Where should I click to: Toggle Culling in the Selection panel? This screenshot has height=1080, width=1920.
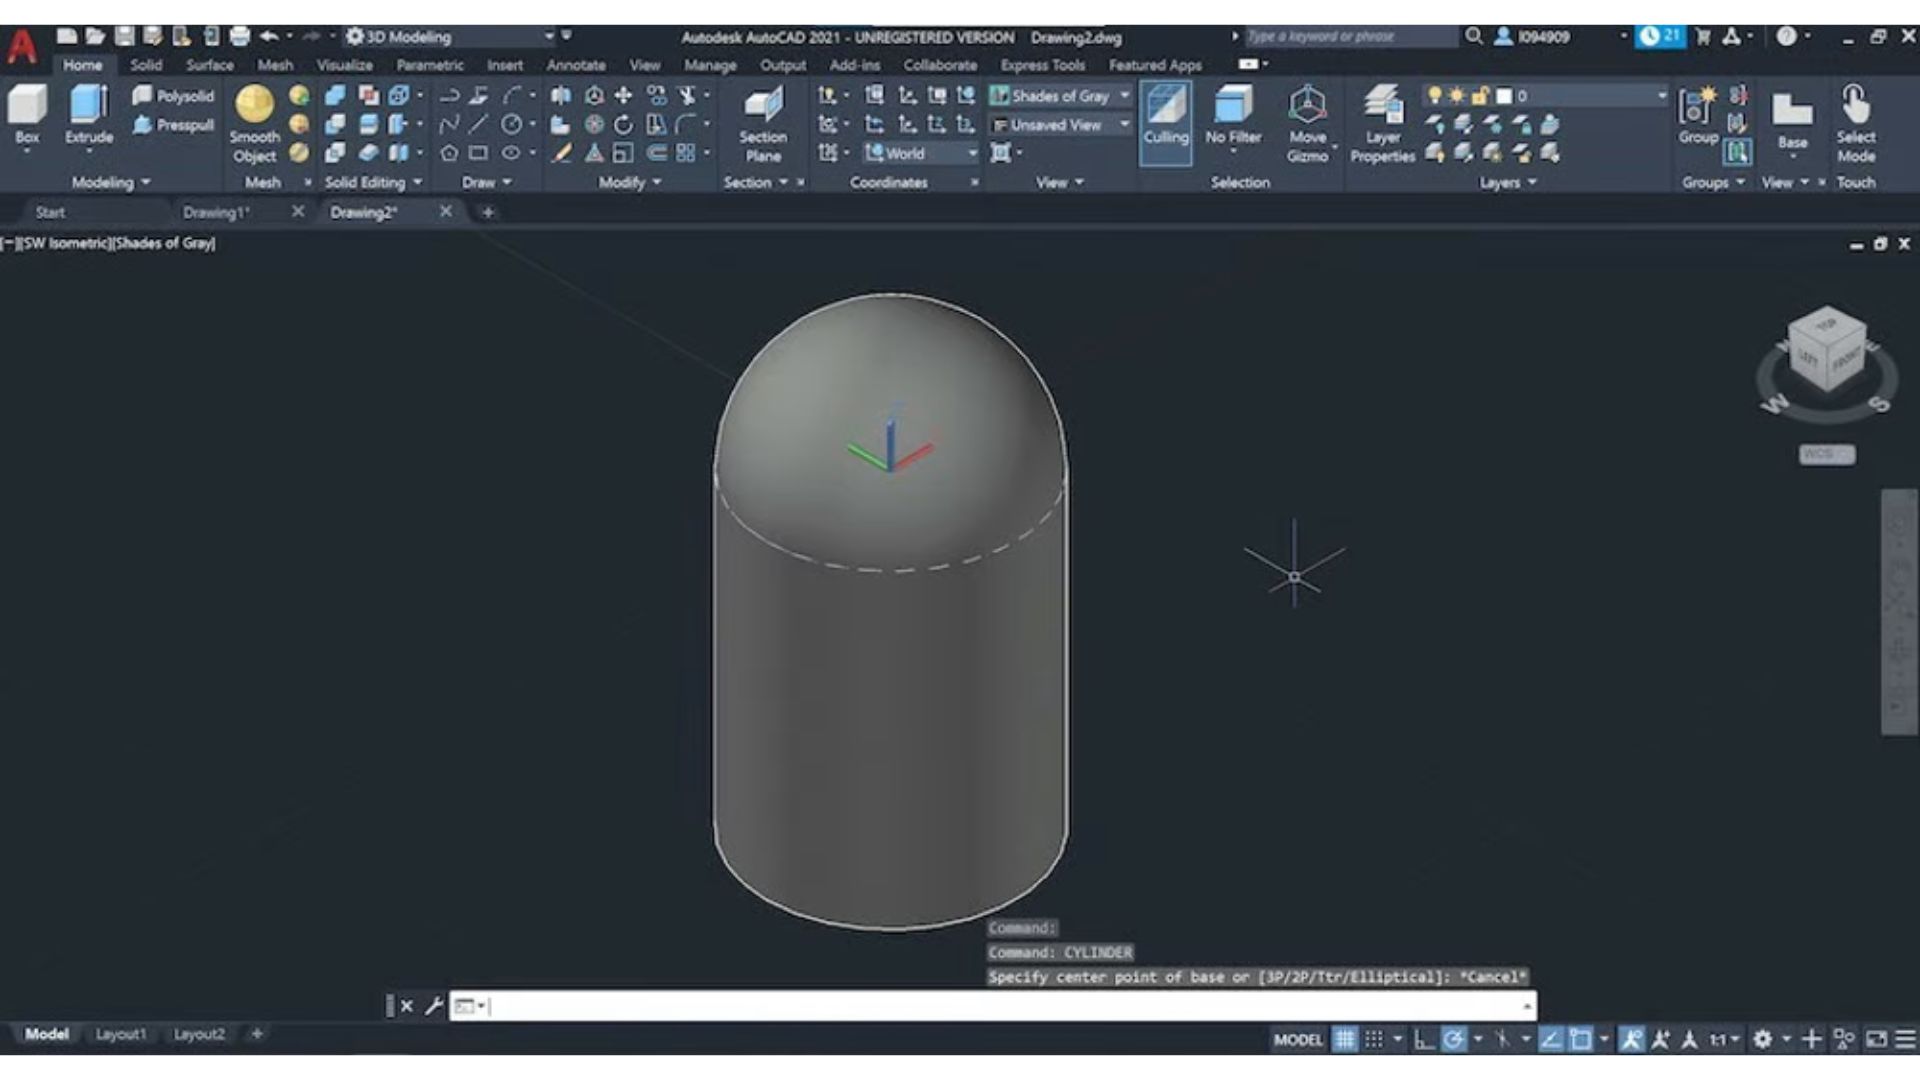point(1166,110)
